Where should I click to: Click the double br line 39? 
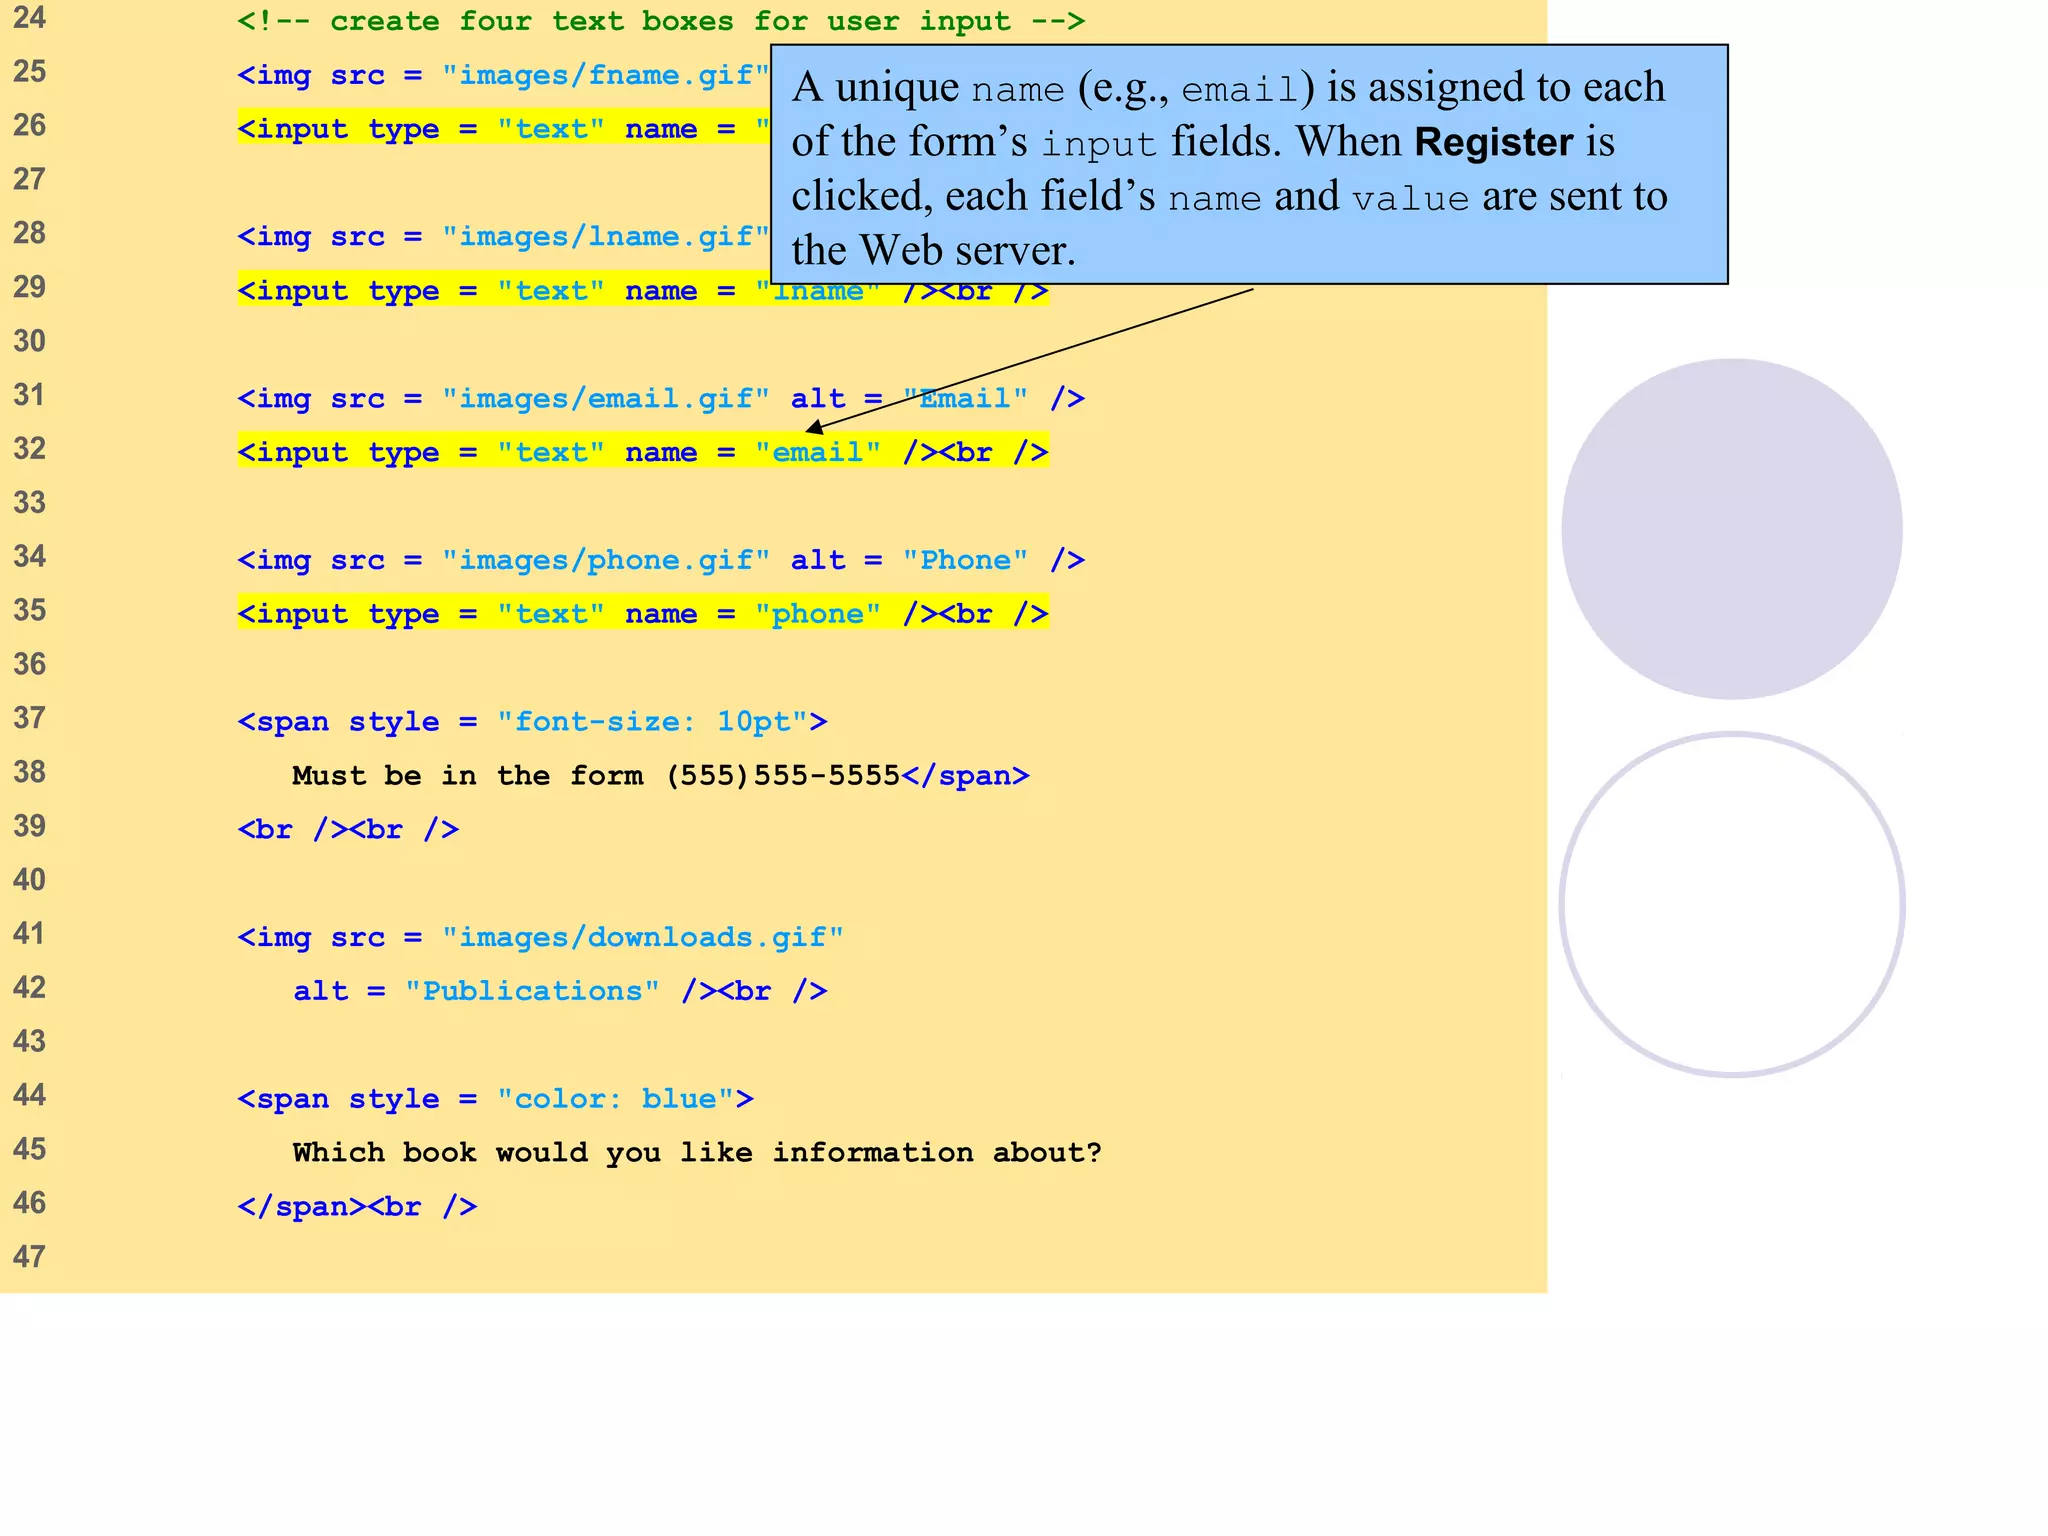(x=348, y=830)
